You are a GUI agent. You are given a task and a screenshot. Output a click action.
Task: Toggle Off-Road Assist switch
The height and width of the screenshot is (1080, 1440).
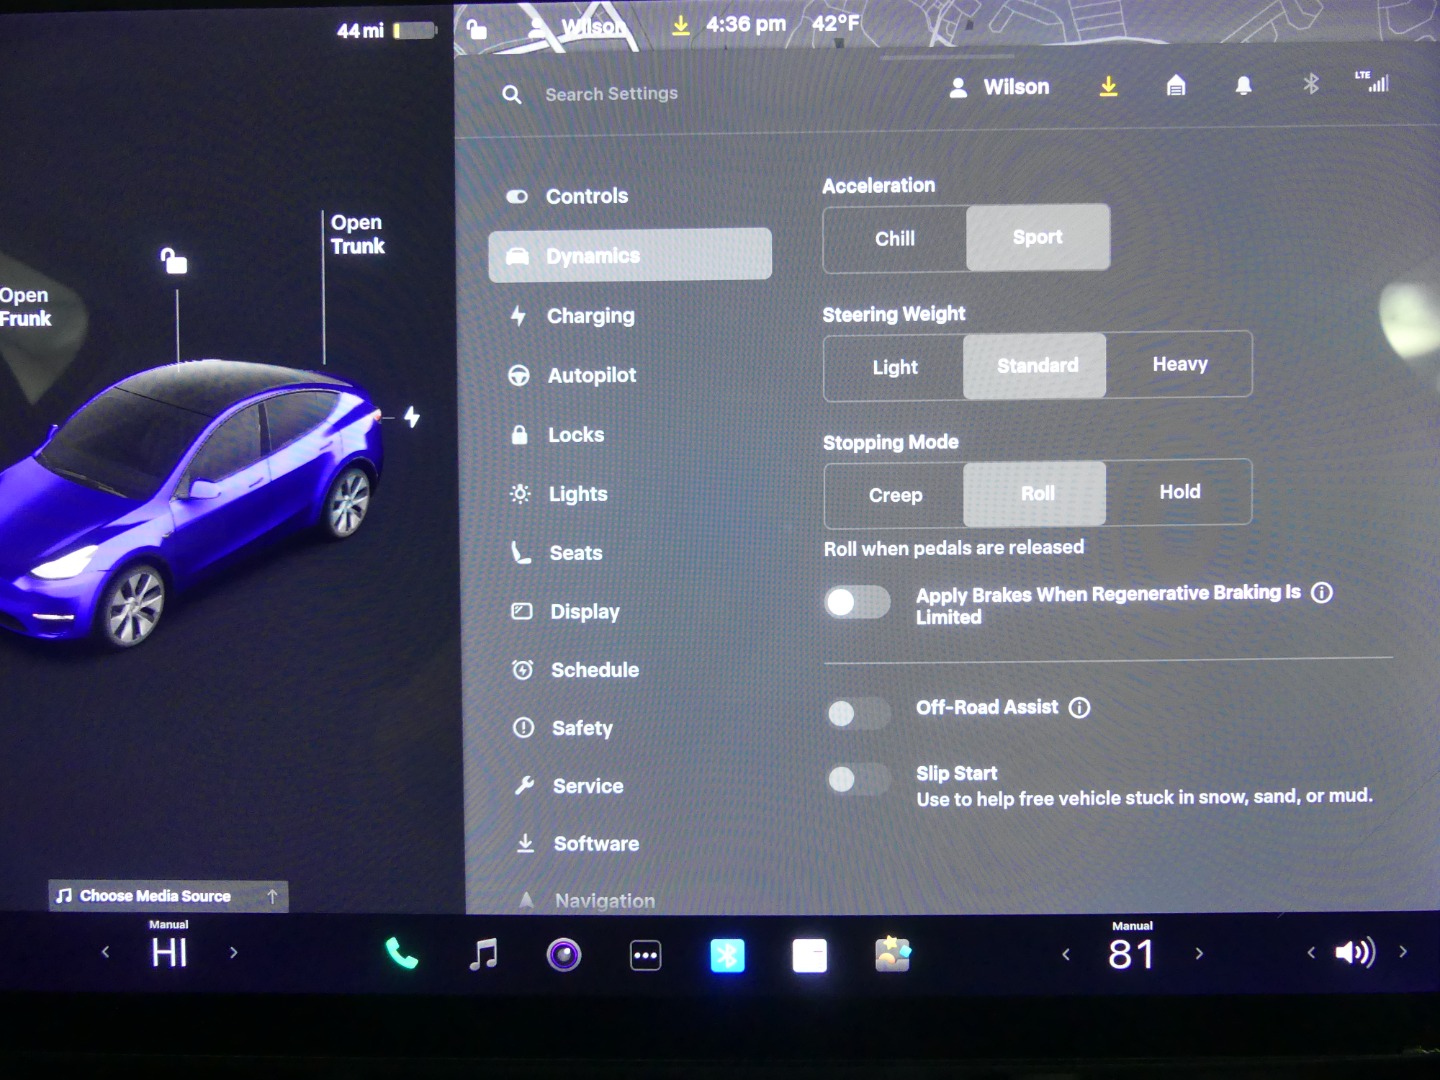(857, 713)
